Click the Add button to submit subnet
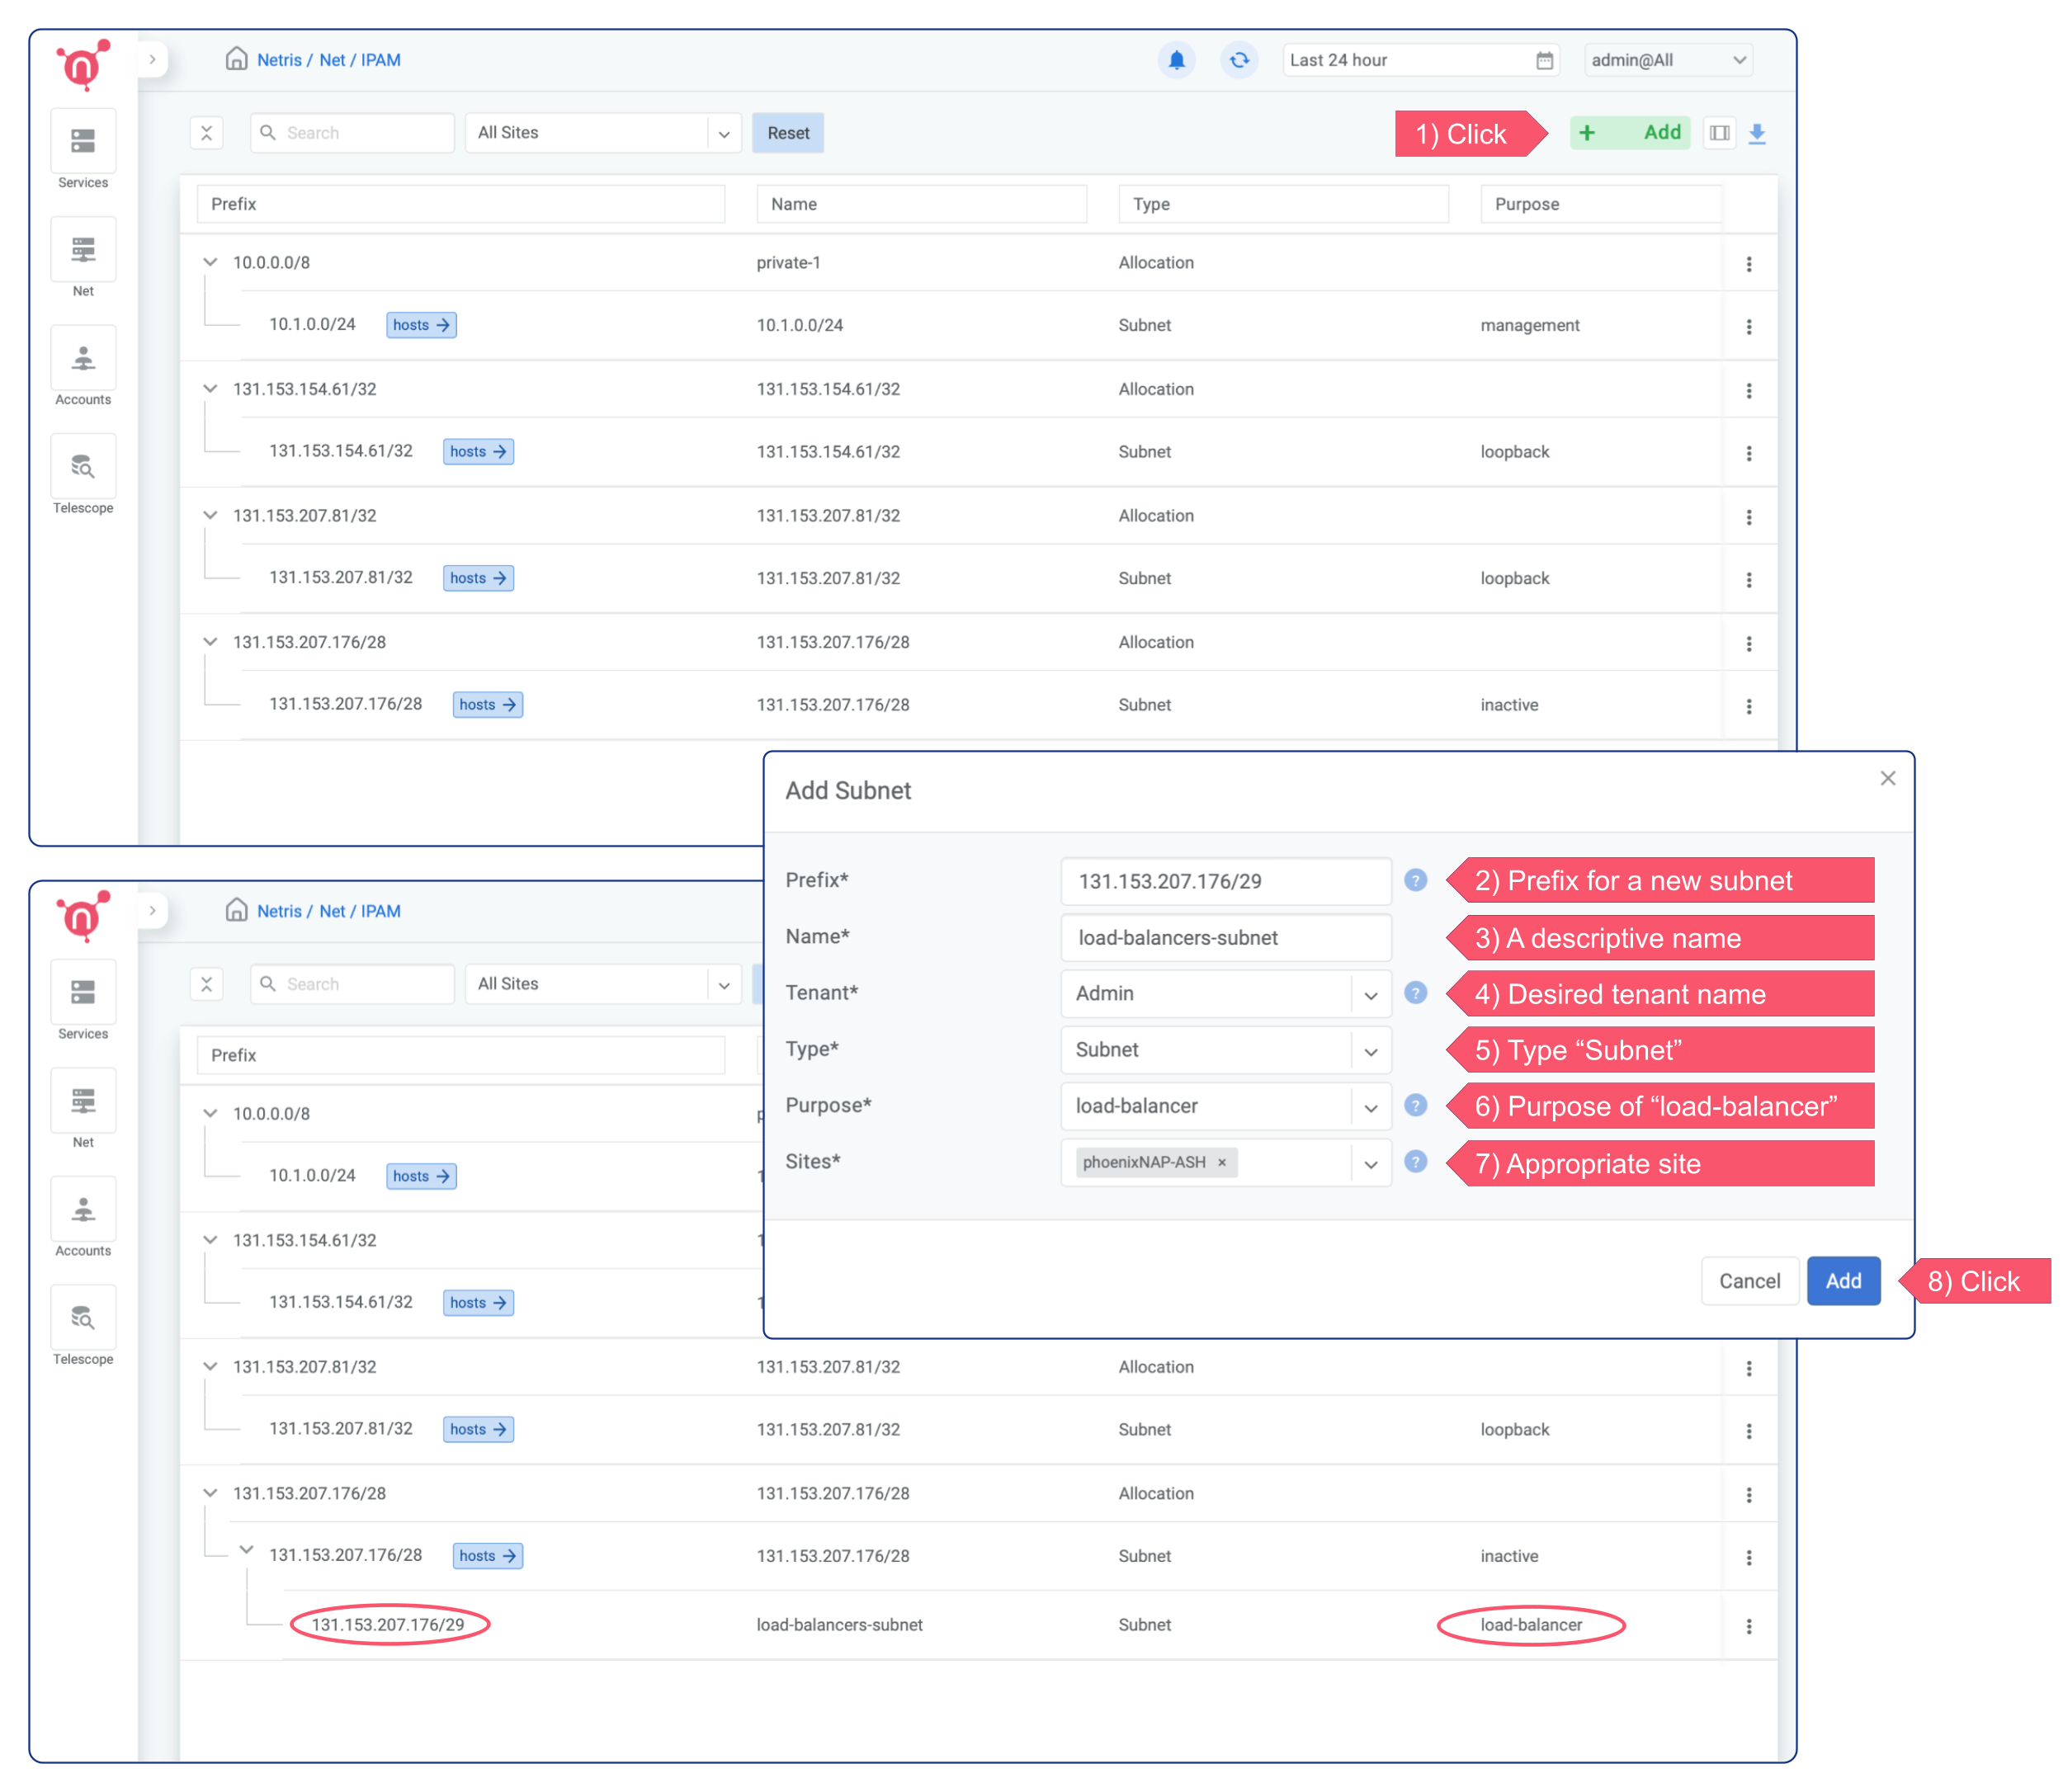This screenshot has width=2063, height=1792. [x=1843, y=1280]
